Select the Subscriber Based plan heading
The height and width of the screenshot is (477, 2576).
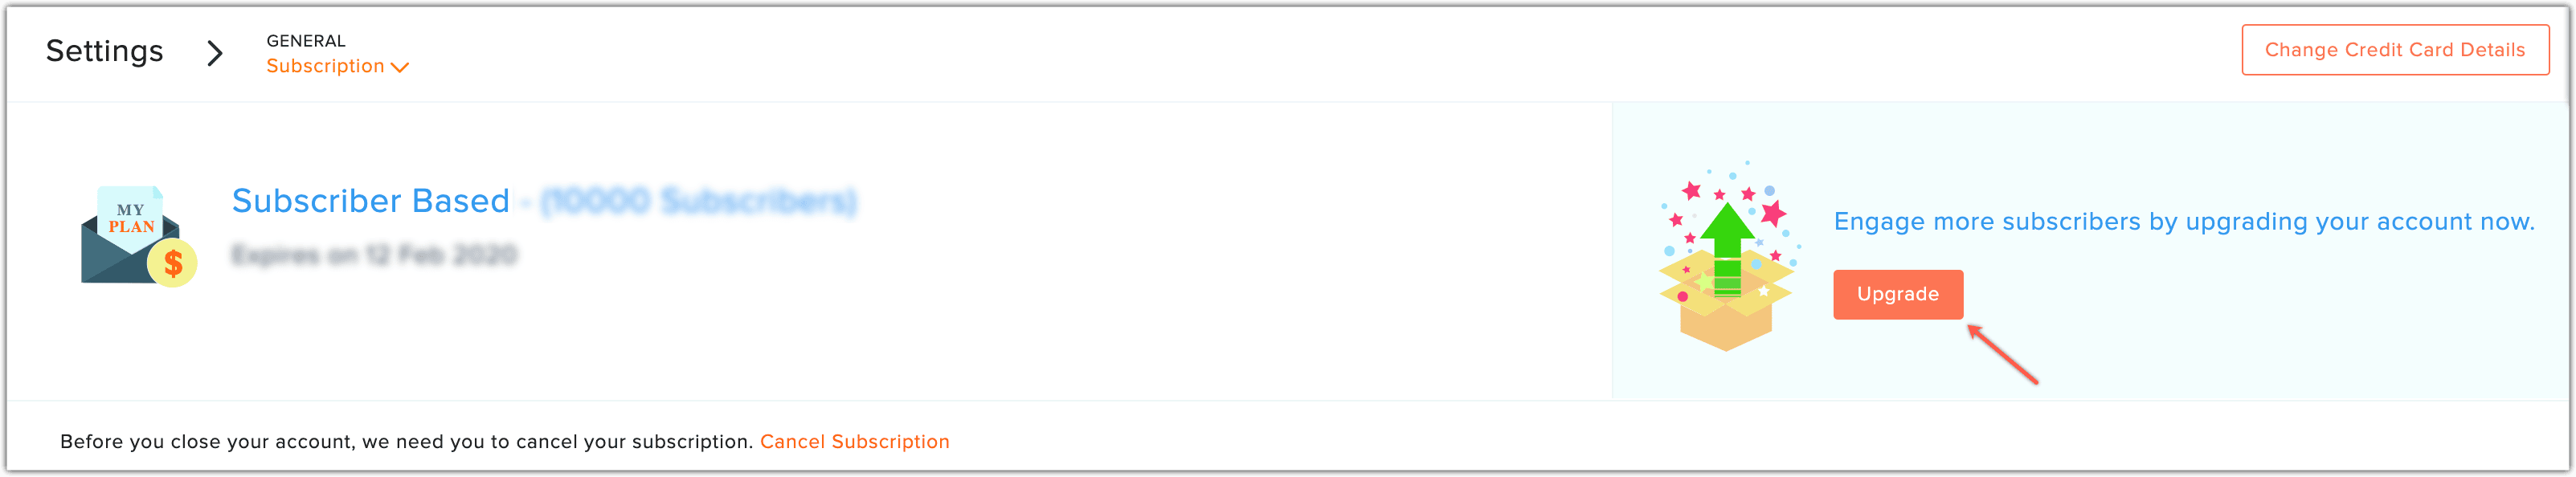(x=371, y=200)
